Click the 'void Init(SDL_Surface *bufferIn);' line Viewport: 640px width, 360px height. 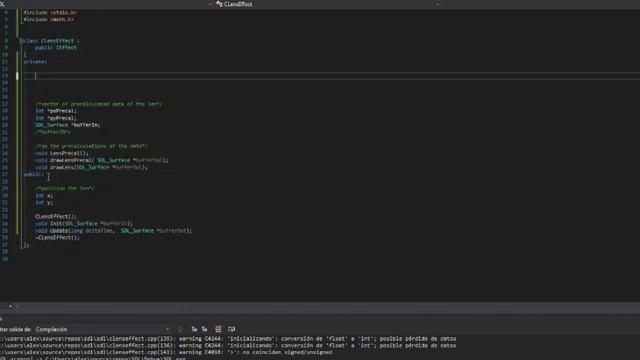click(84, 224)
